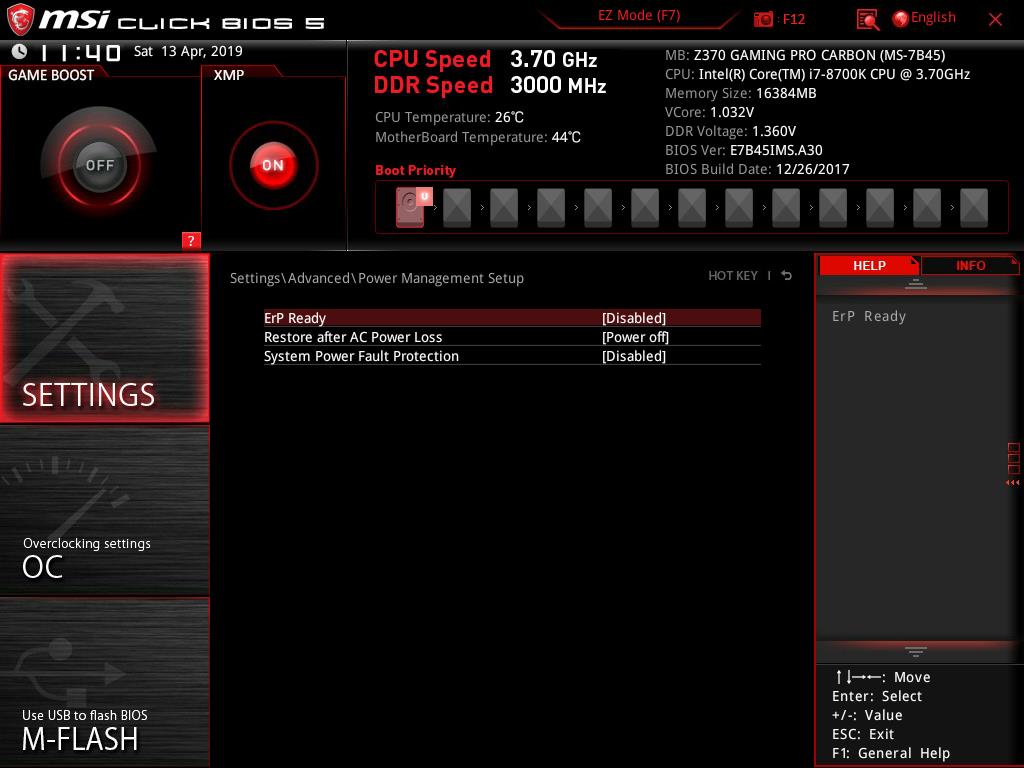Select the ErP Ready row label

[295, 318]
